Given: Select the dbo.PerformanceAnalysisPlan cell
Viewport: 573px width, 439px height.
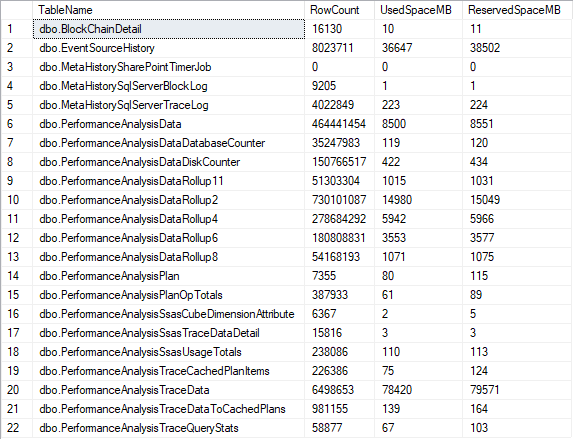Looking at the screenshot, I should point(168,276).
